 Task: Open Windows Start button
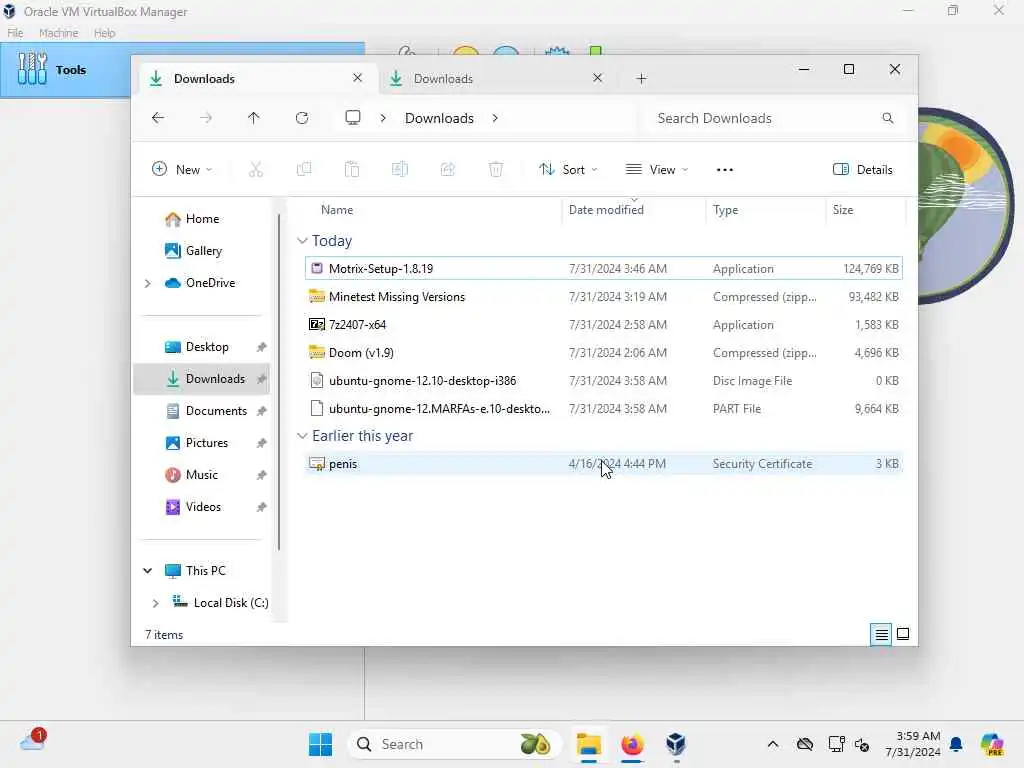320,744
